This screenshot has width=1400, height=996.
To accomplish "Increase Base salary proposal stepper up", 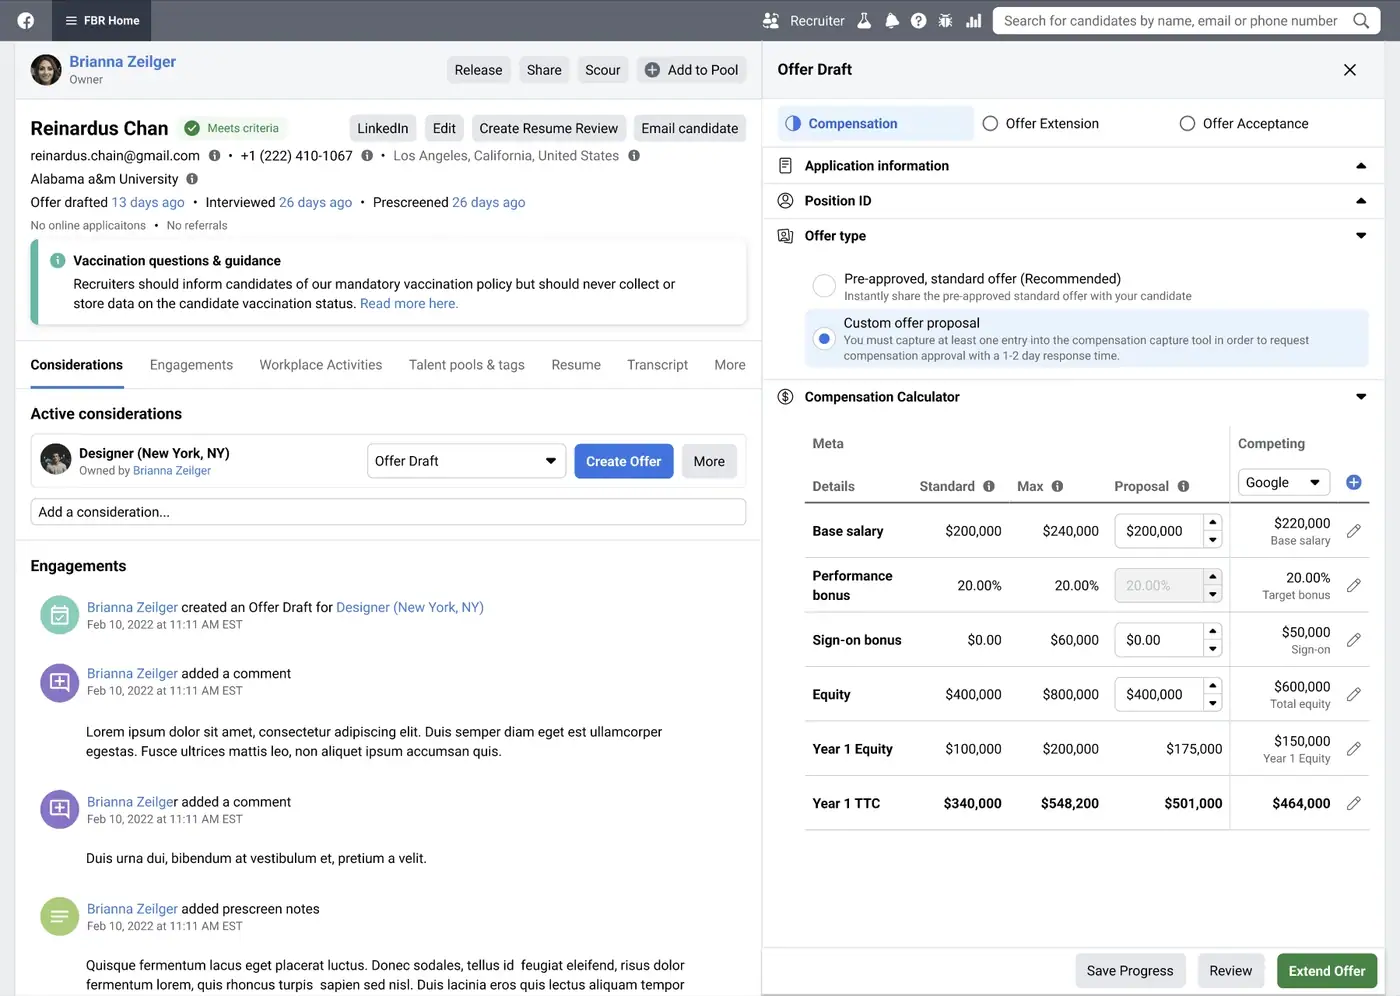I will point(1212,522).
